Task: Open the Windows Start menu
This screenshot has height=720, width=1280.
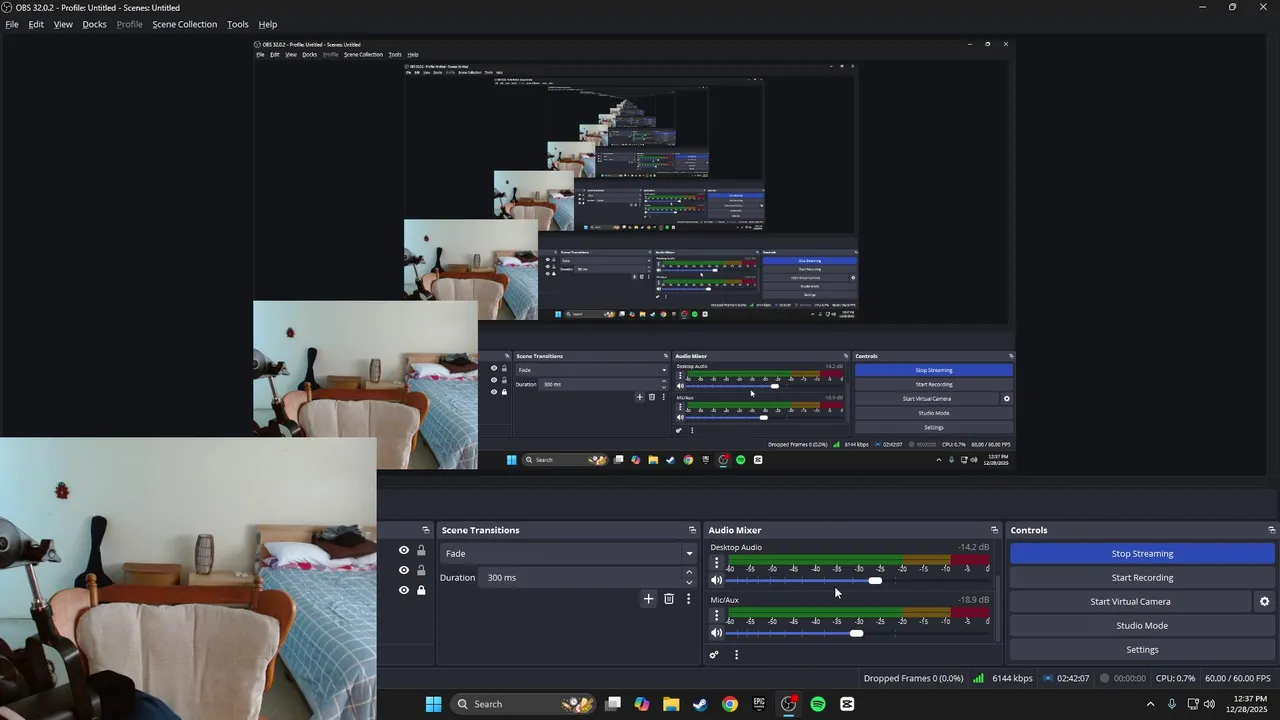Action: (x=433, y=704)
